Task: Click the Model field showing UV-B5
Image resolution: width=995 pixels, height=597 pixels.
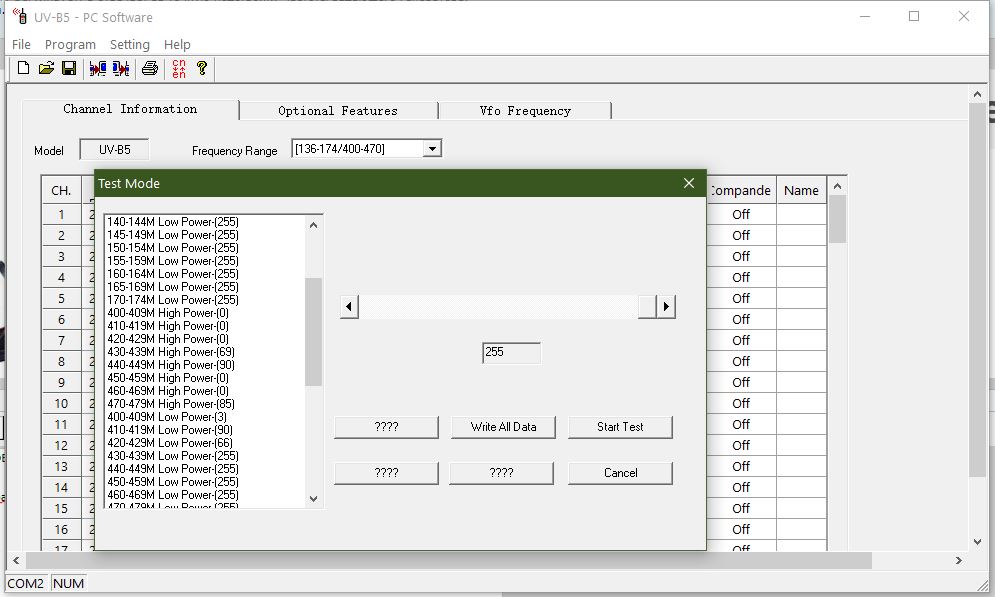Action: pyautogui.click(x=114, y=150)
